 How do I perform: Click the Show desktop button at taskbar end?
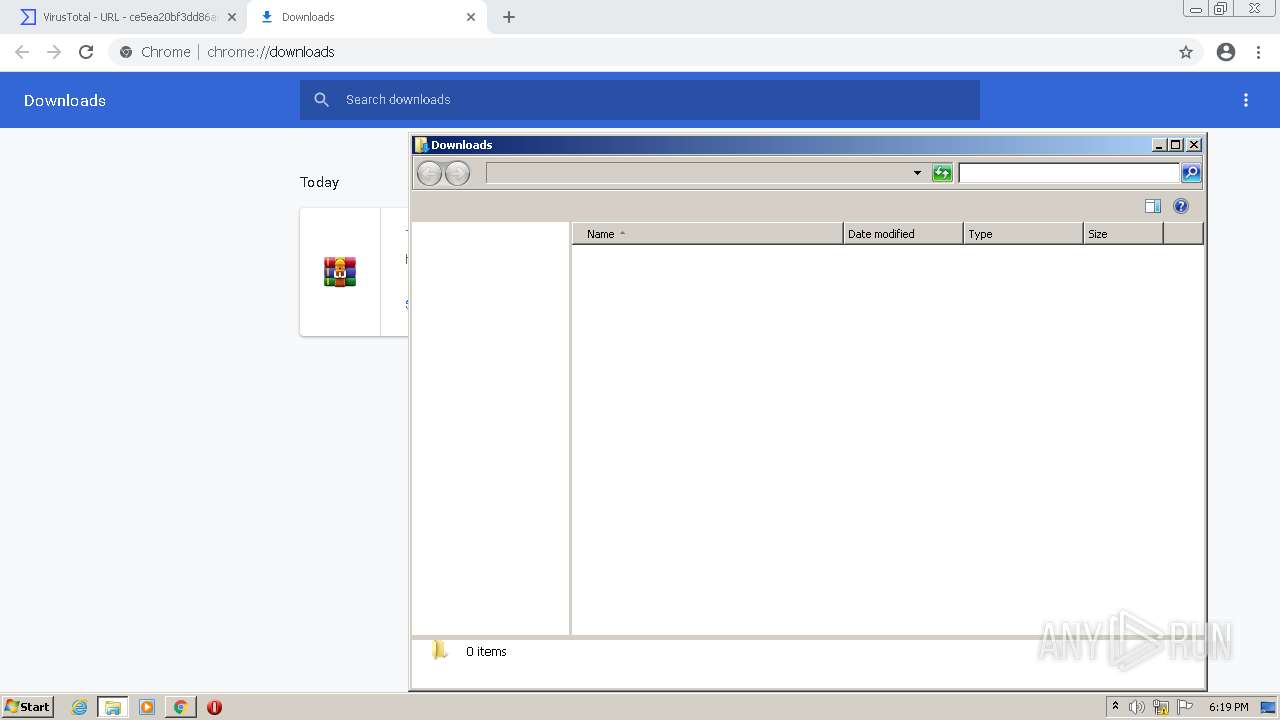(x=1268, y=707)
